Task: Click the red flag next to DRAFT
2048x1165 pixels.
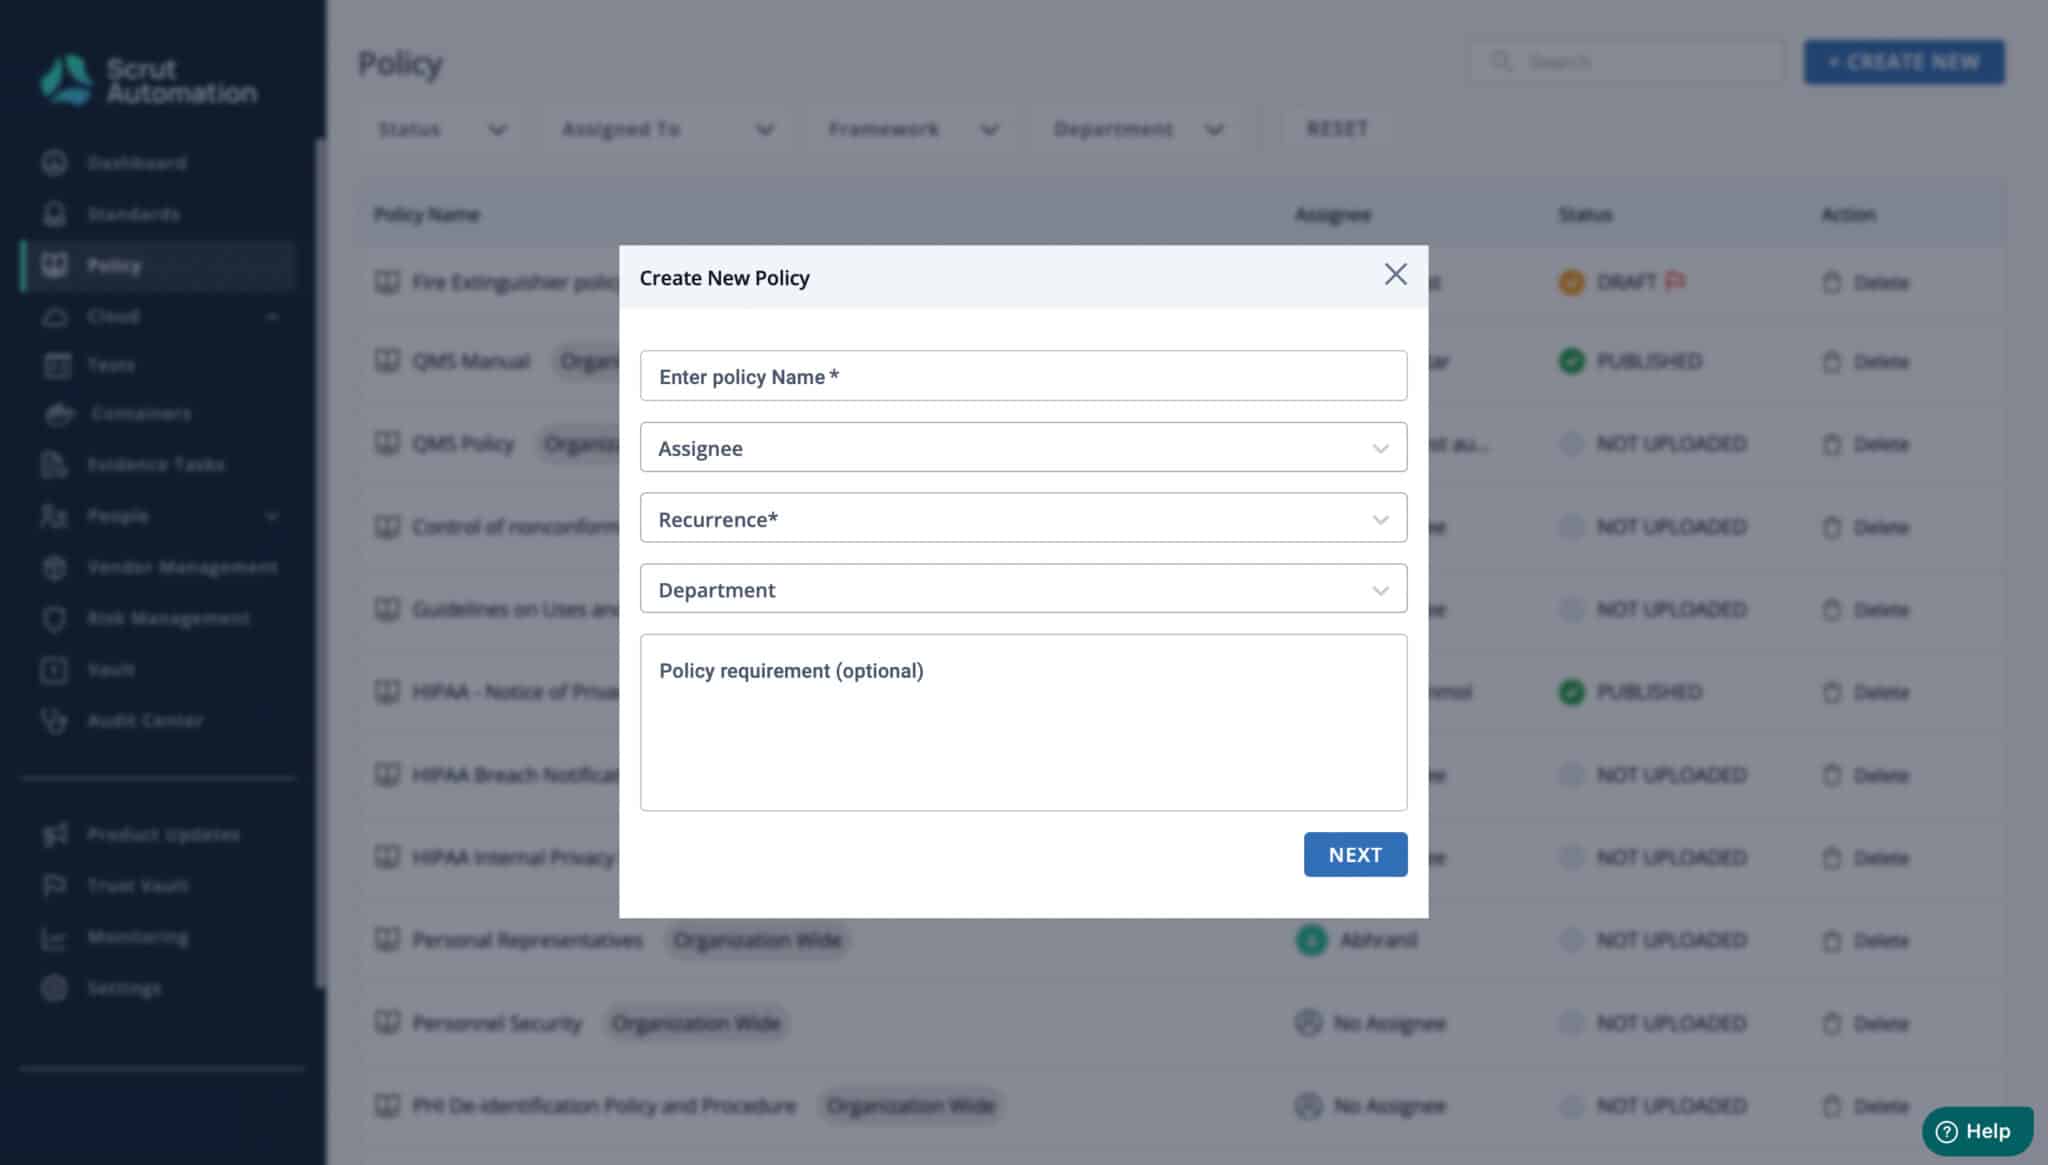Action: [1675, 282]
